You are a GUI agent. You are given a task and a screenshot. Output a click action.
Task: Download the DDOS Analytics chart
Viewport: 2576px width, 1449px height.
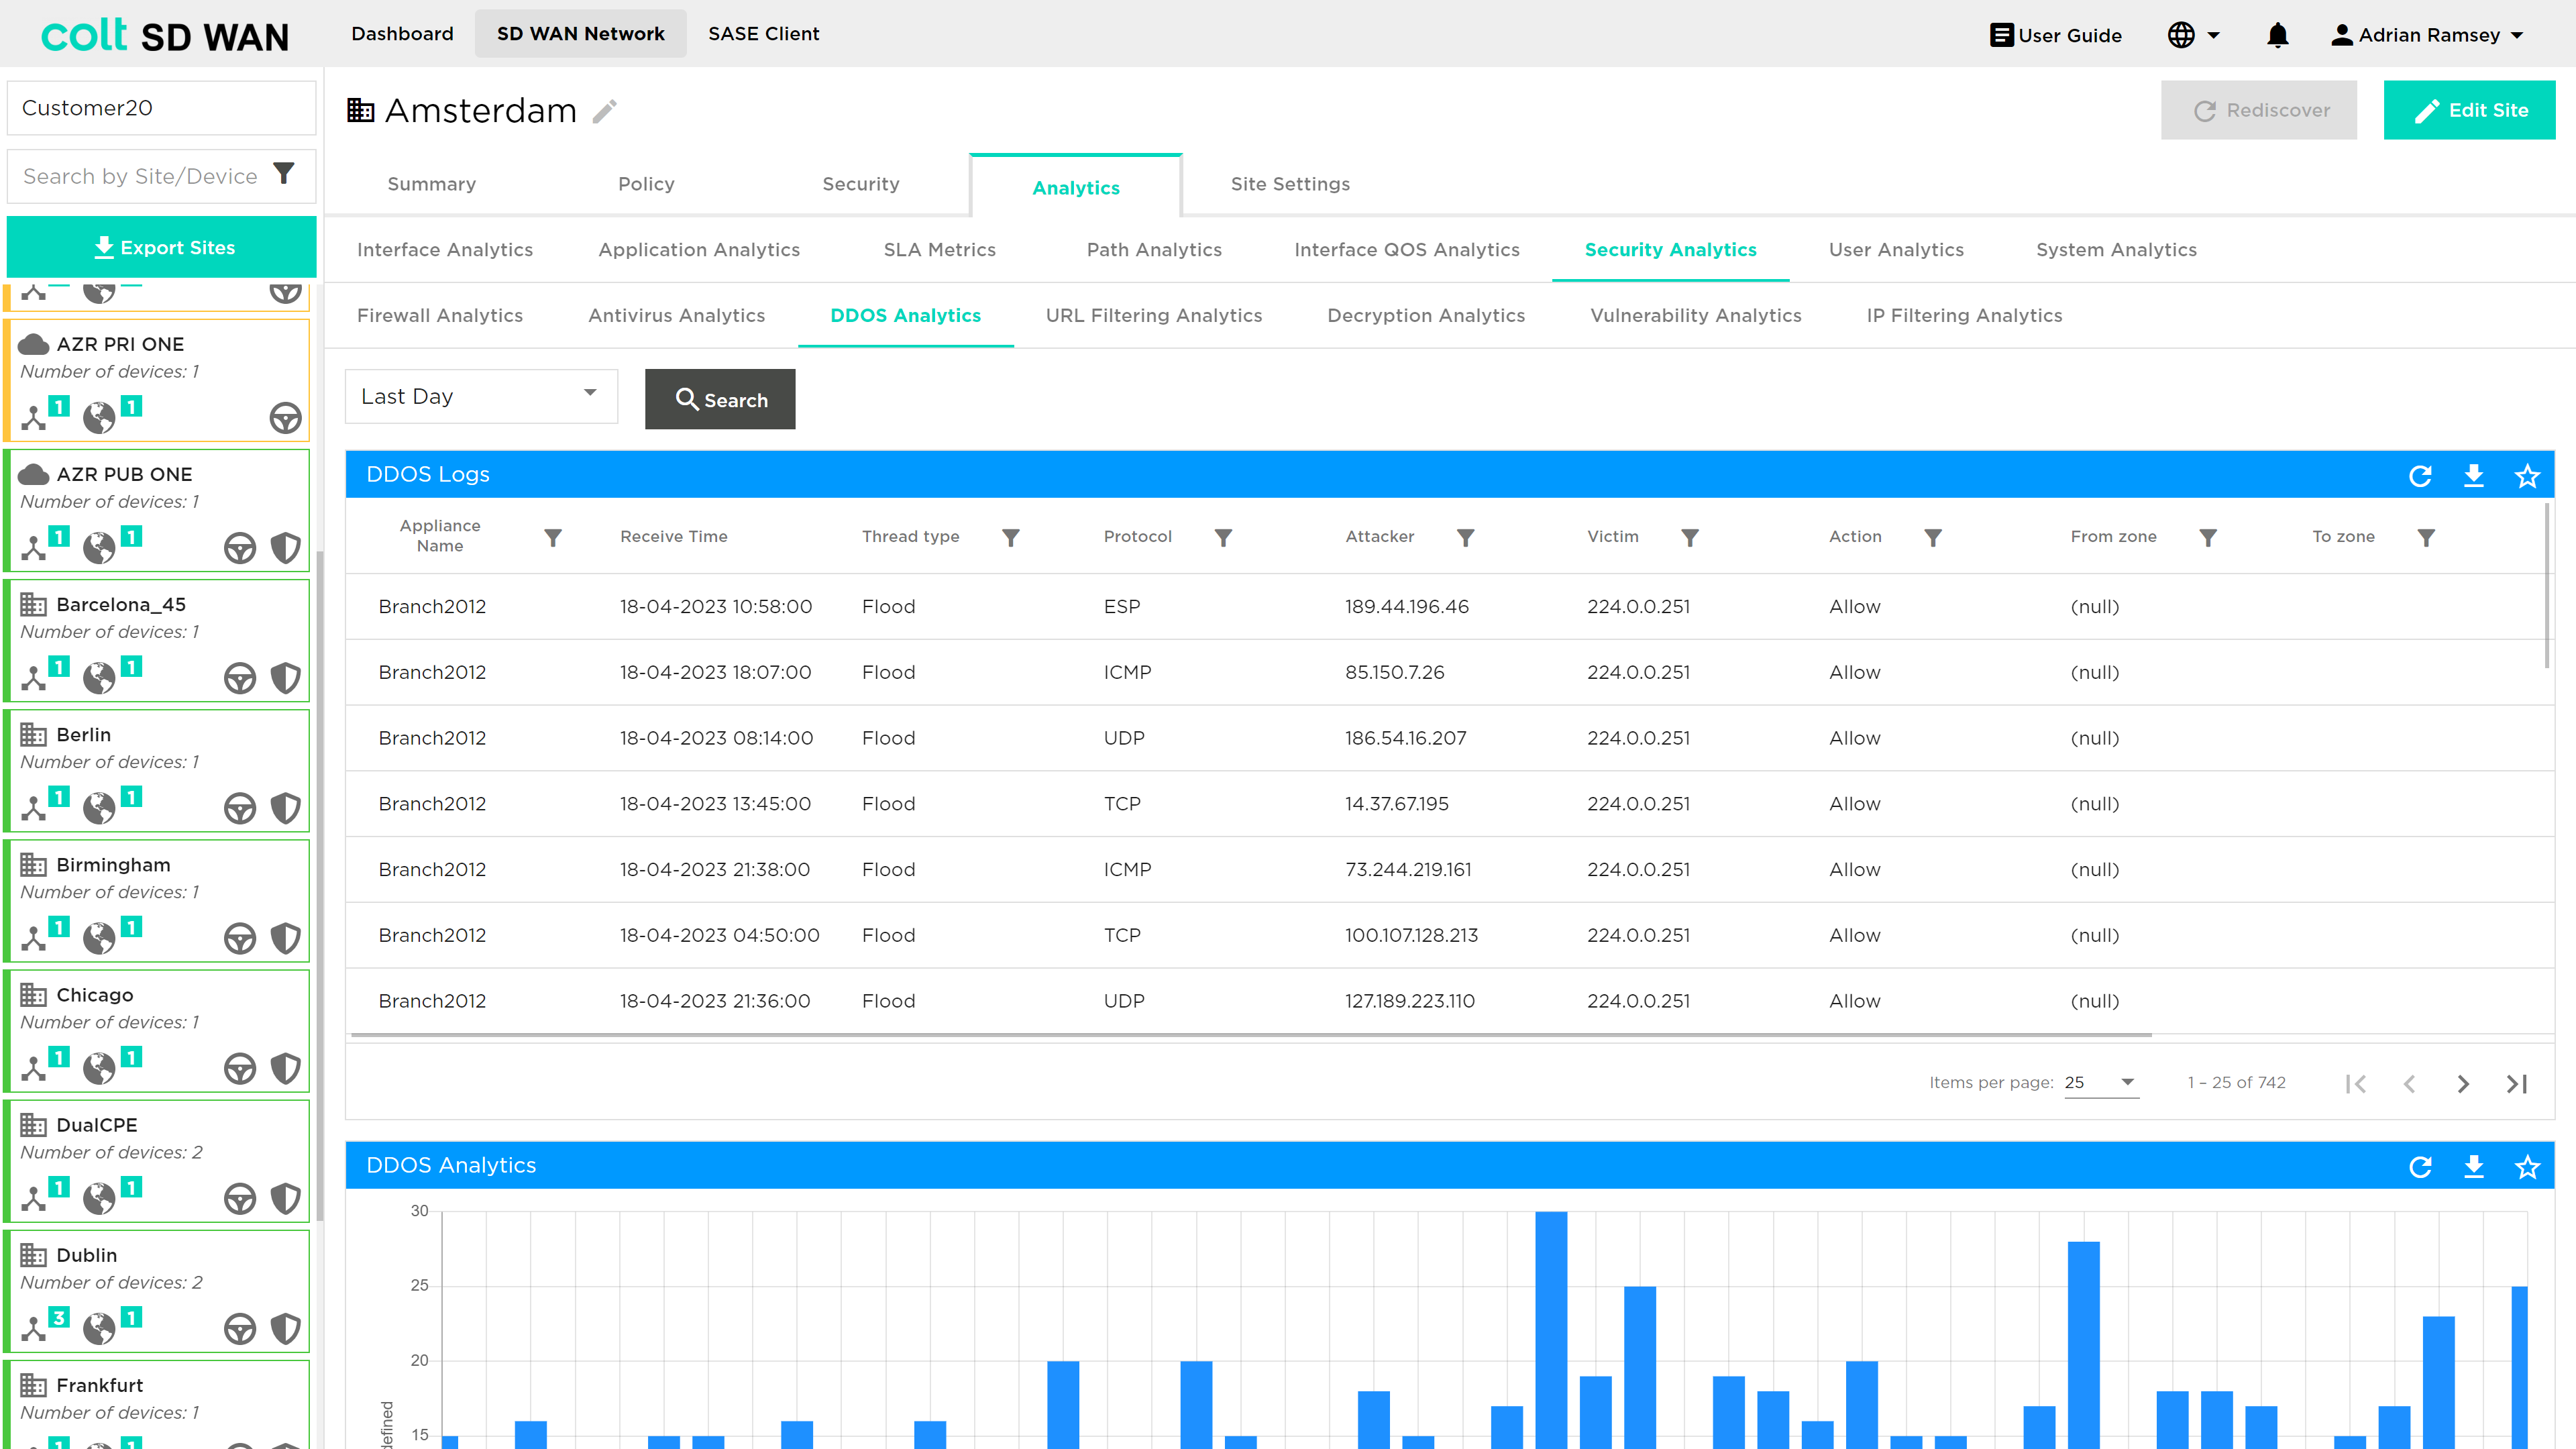[x=2474, y=1166]
